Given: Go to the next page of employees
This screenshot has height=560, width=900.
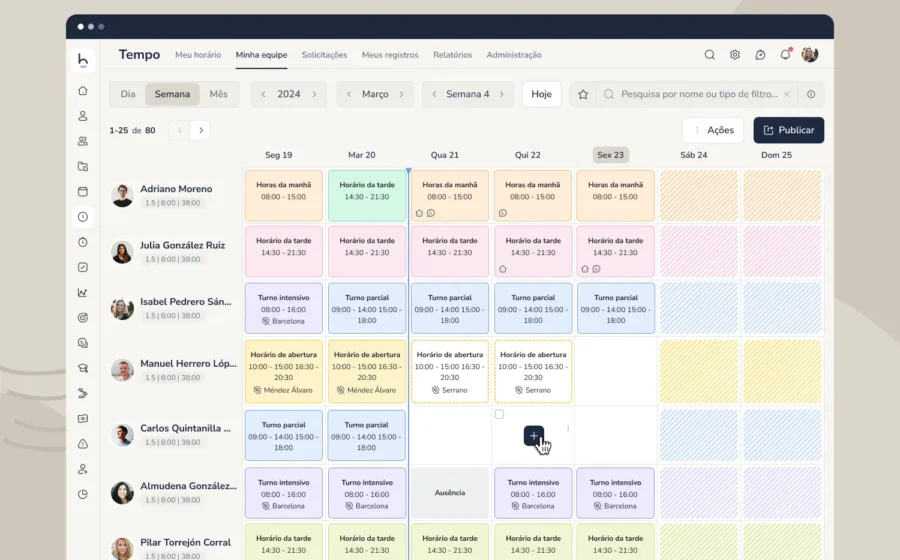Looking at the screenshot, I should pyautogui.click(x=201, y=130).
